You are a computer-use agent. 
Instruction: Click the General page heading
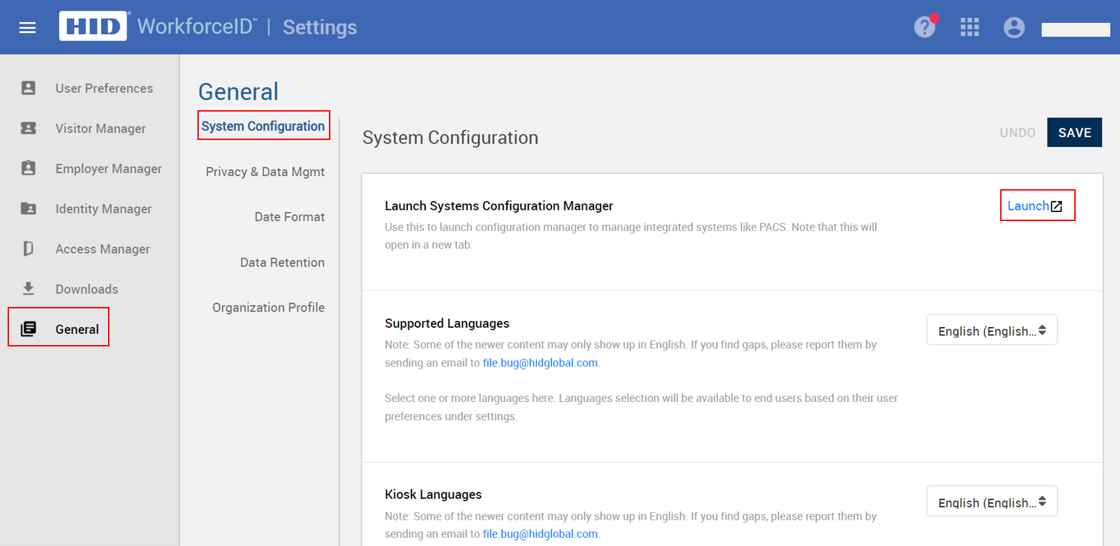pos(238,91)
